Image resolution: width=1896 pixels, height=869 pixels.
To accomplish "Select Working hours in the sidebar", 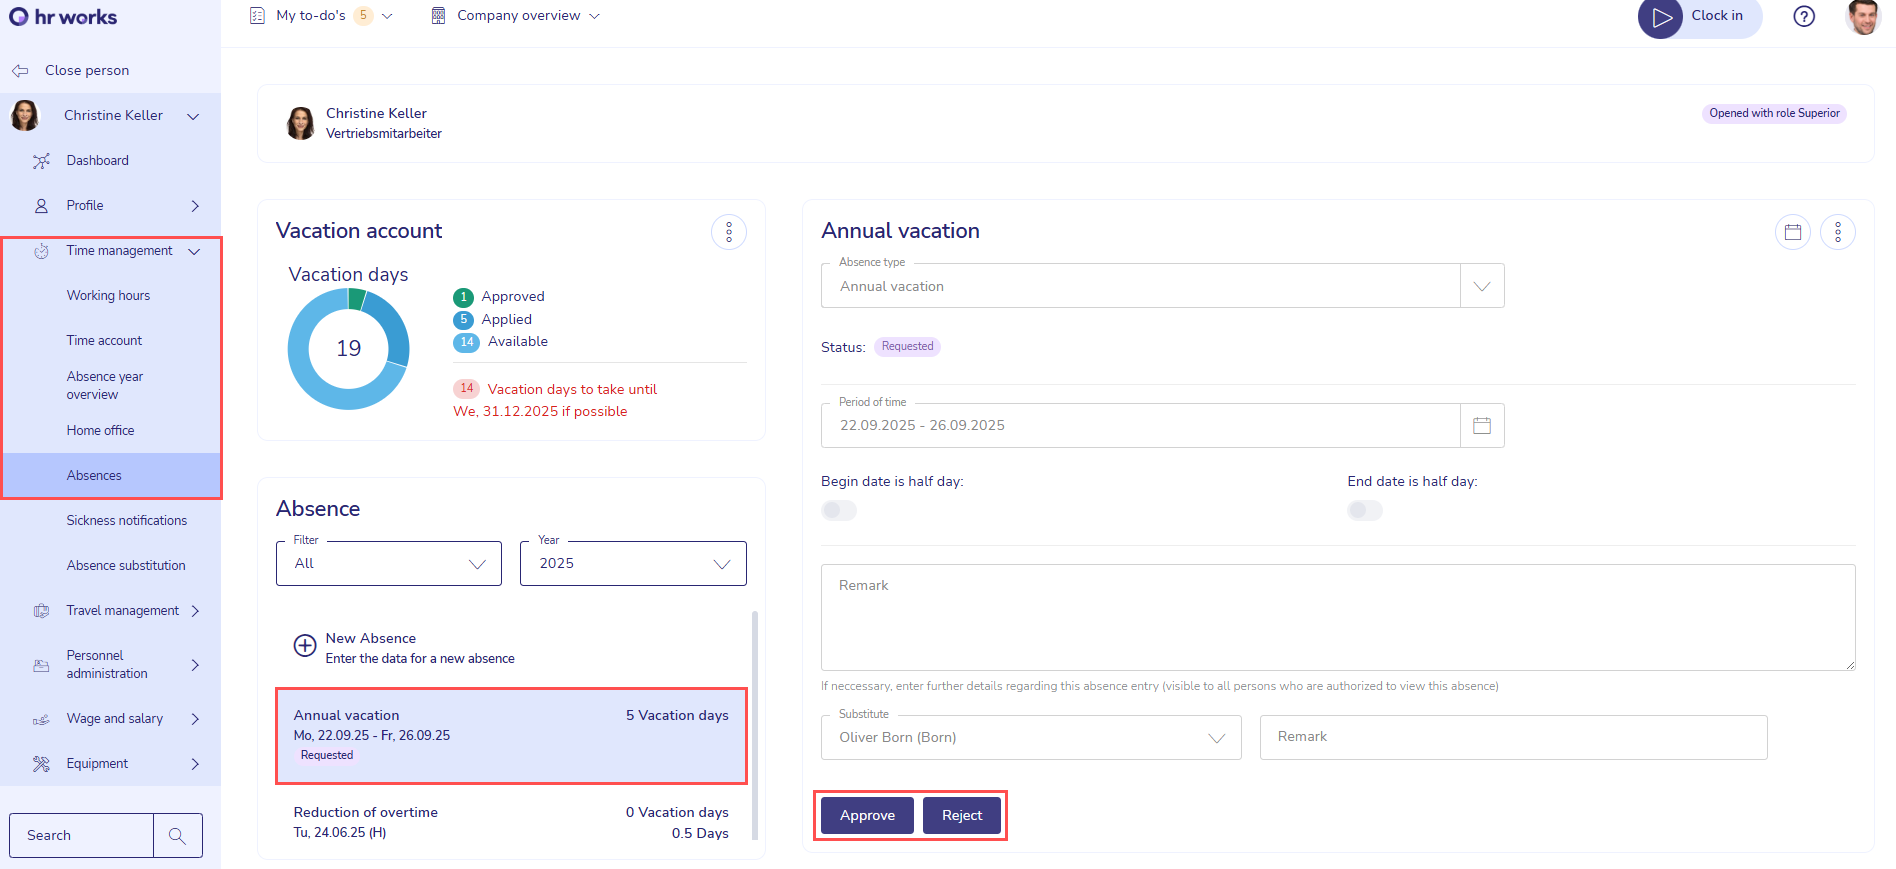I will (x=108, y=296).
